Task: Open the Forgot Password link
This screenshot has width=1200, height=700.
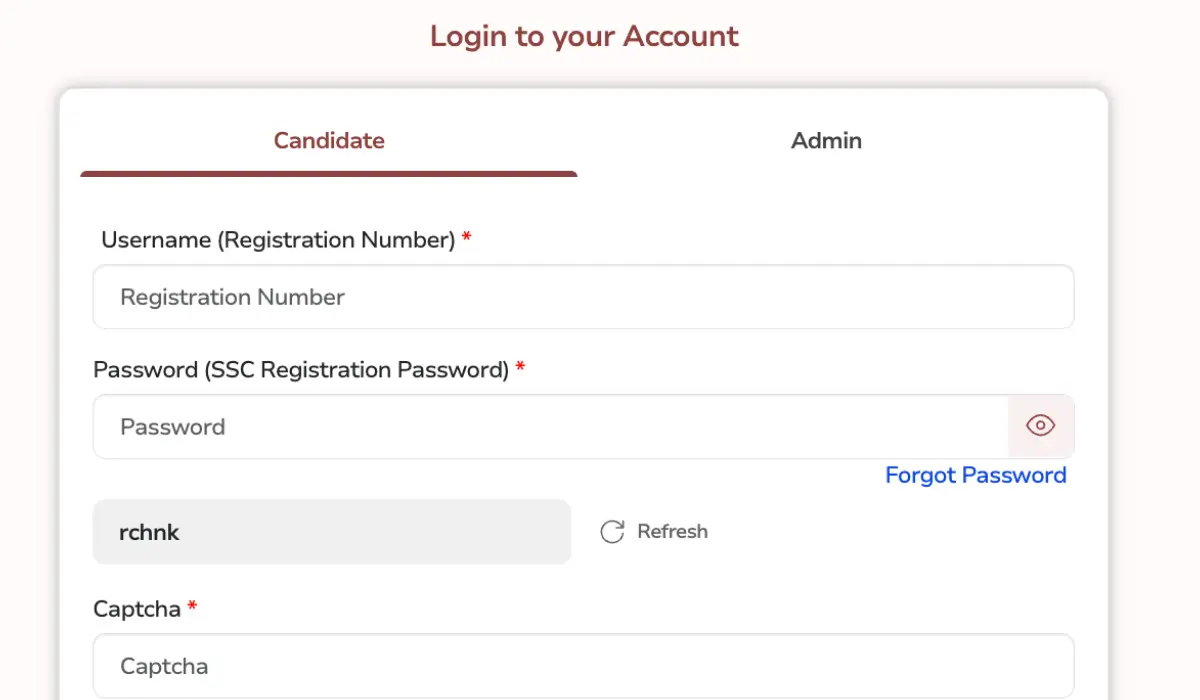Action: 975,475
